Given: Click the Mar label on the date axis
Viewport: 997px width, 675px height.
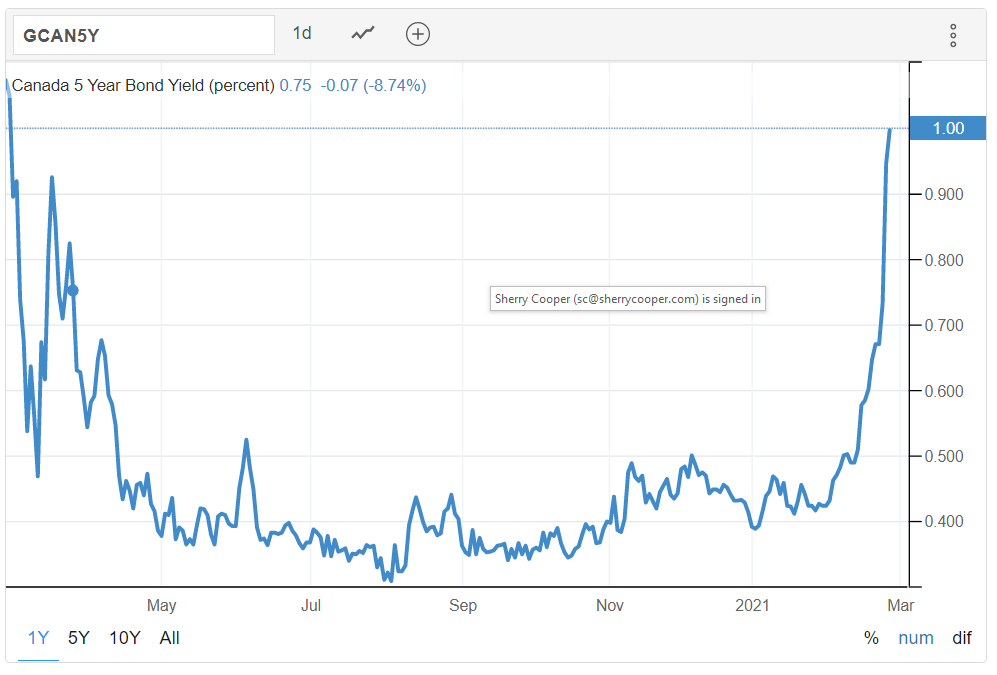Looking at the screenshot, I should (900, 605).
